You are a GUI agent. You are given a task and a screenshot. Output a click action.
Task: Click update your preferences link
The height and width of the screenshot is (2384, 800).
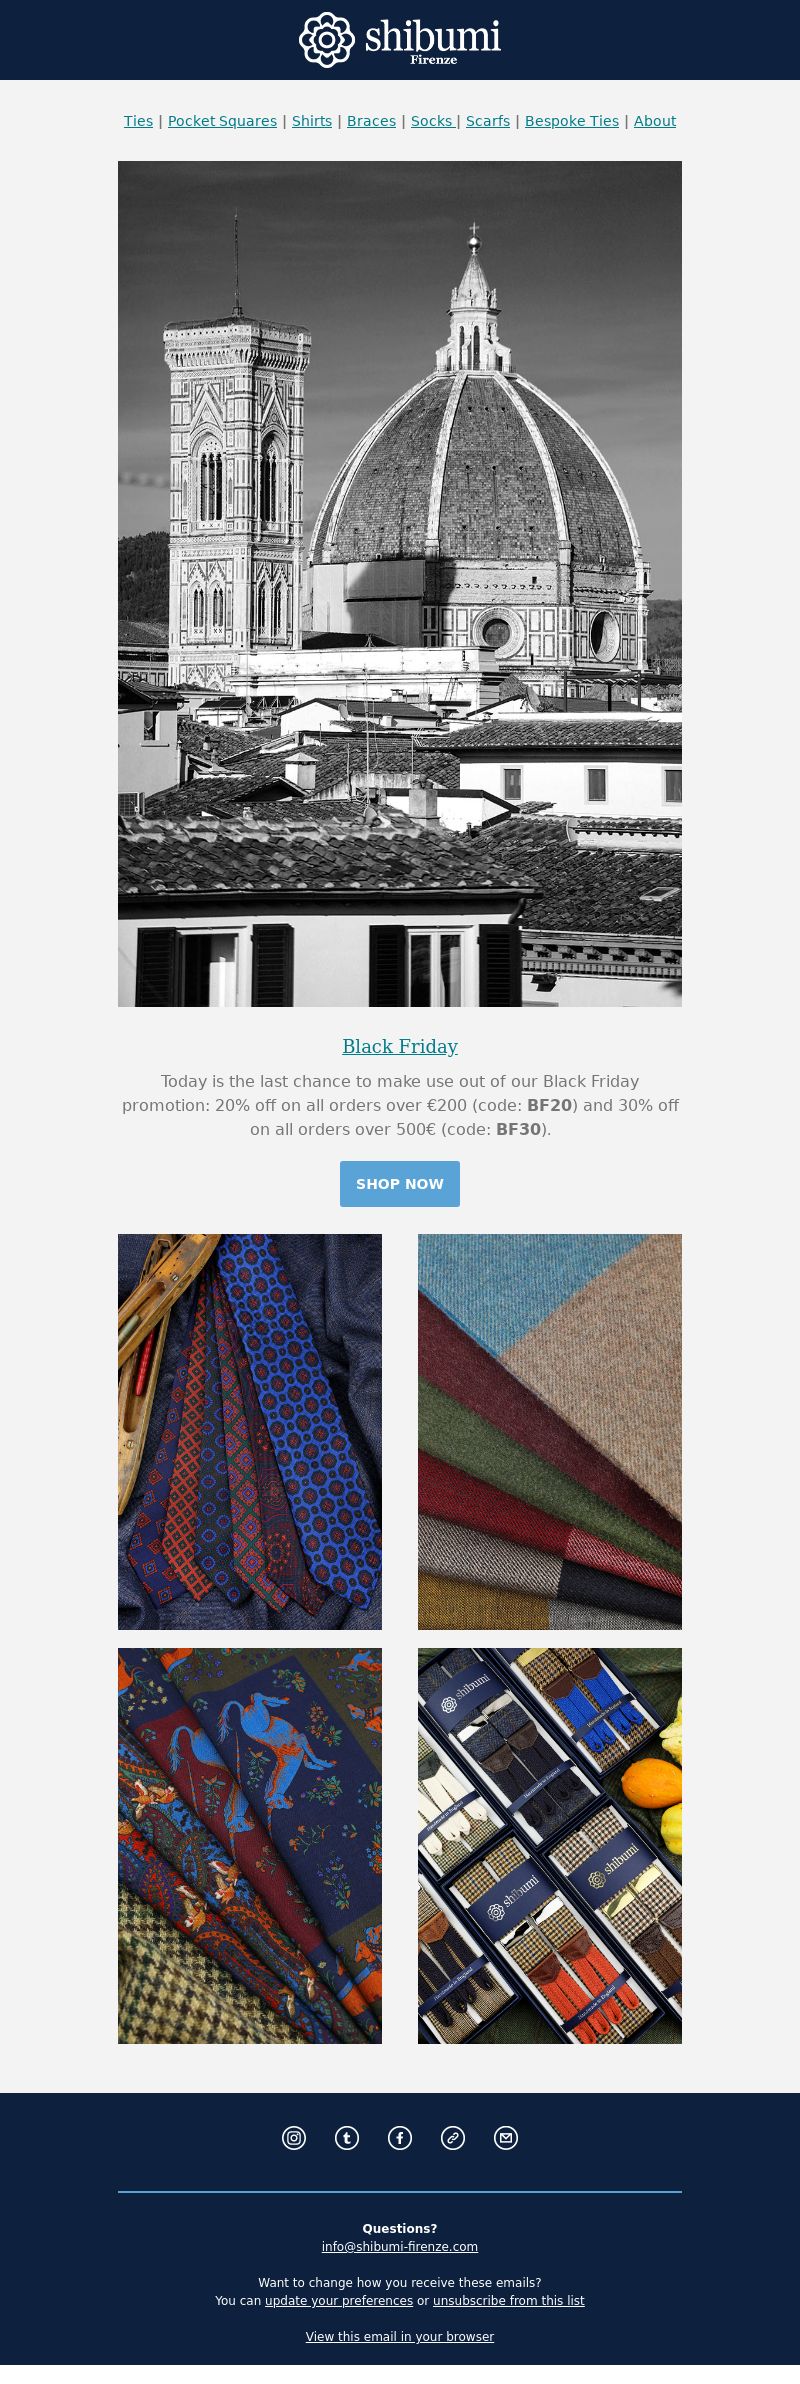coord(339,2300)
